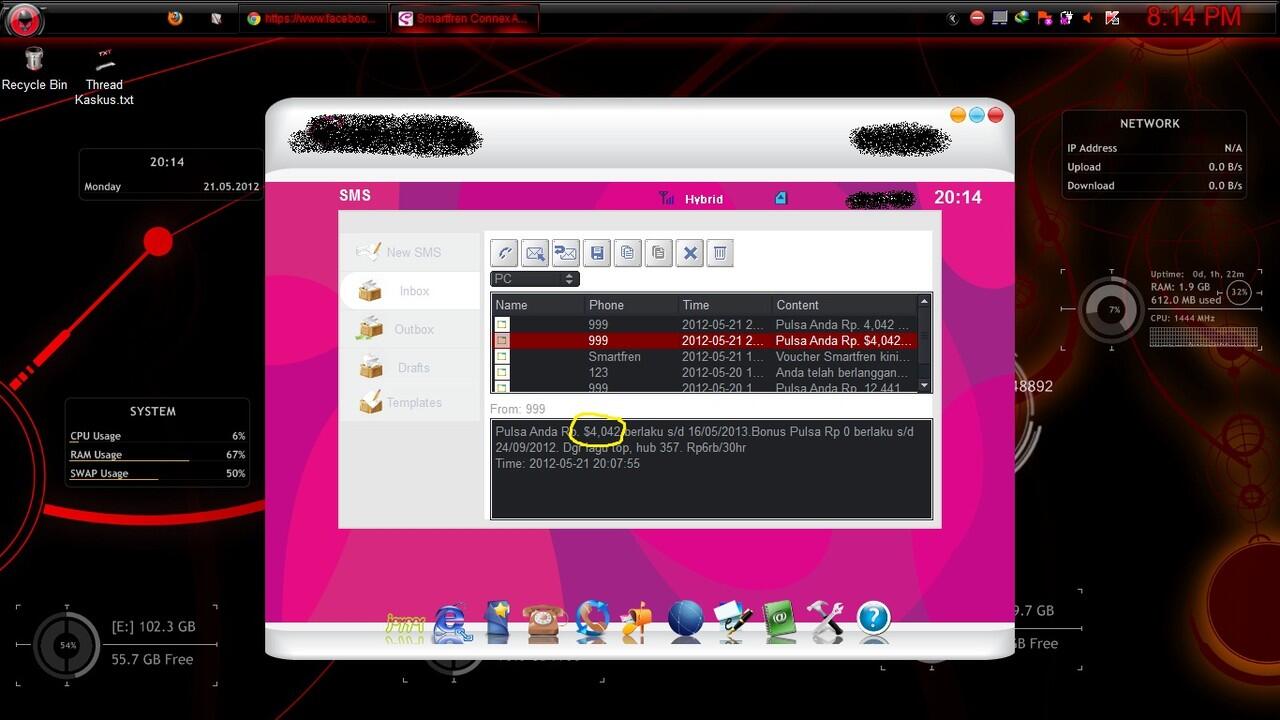Click the trash bin toolbar icon
Viewport: 1280px width, 720px height.
coord(720,253)
